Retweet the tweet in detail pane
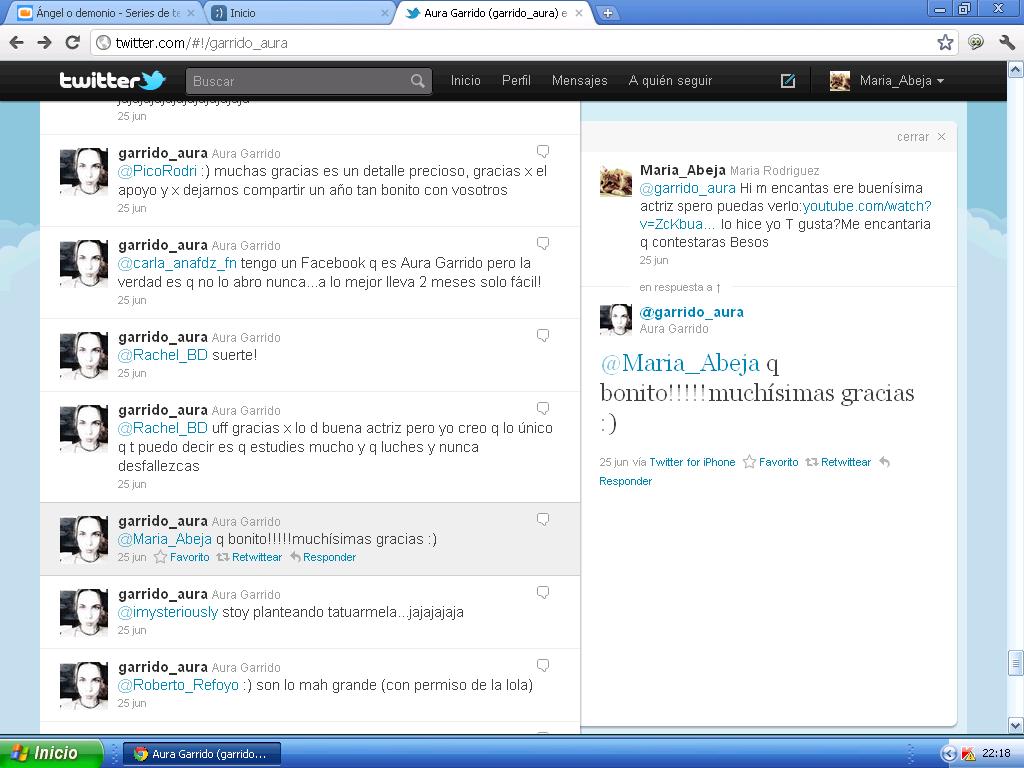This screenshot has width=1024, height=768. (x=838, y=462)
